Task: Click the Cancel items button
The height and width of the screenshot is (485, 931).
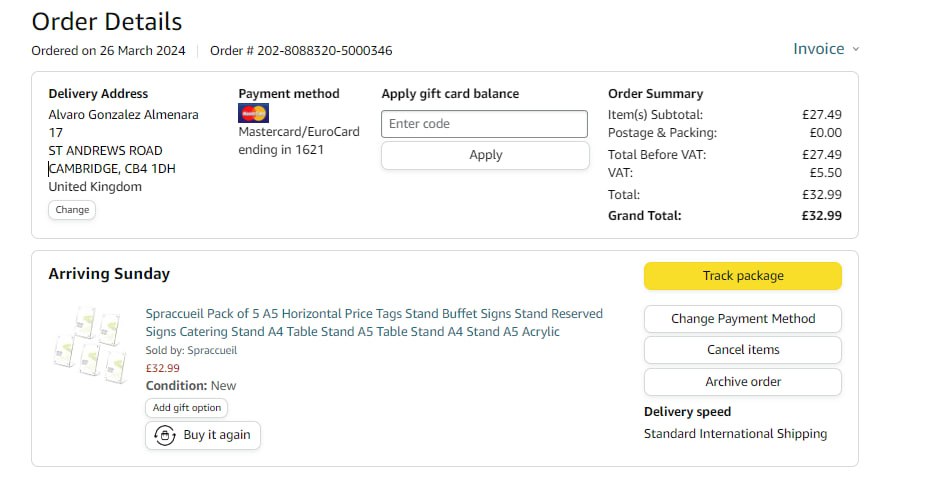Action: click(742, 350)
